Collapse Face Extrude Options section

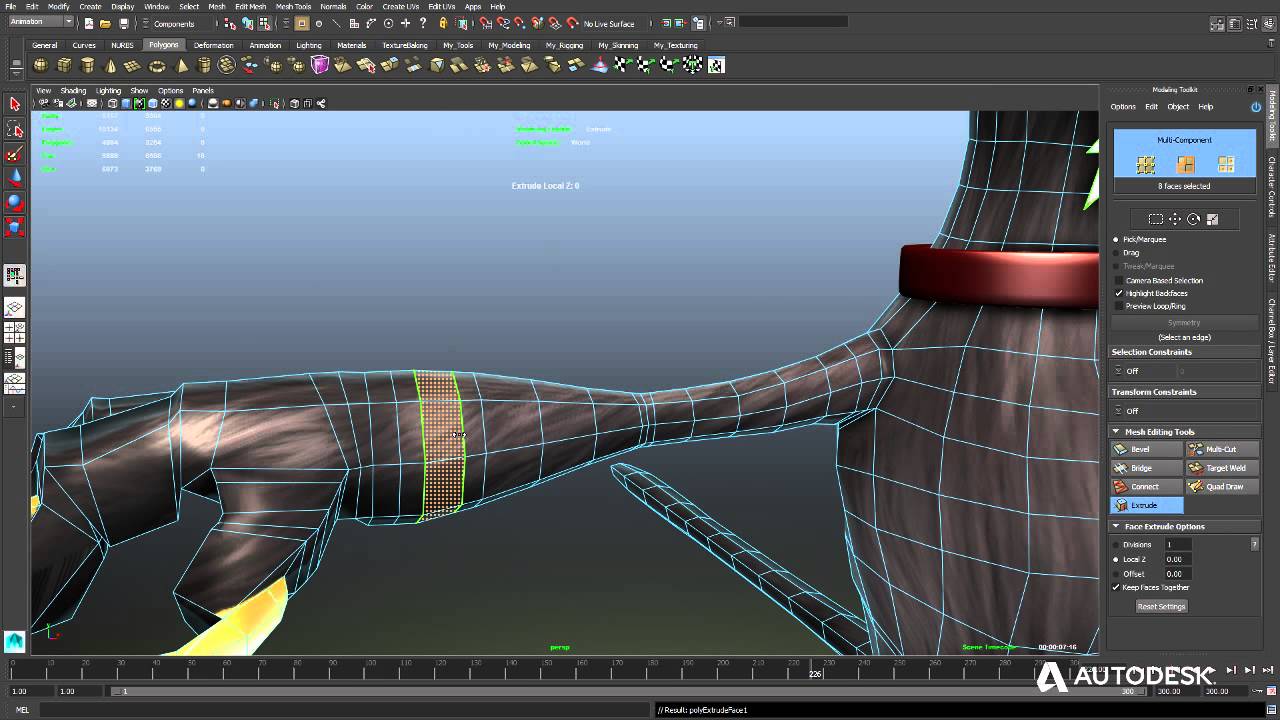point(1116,527)
